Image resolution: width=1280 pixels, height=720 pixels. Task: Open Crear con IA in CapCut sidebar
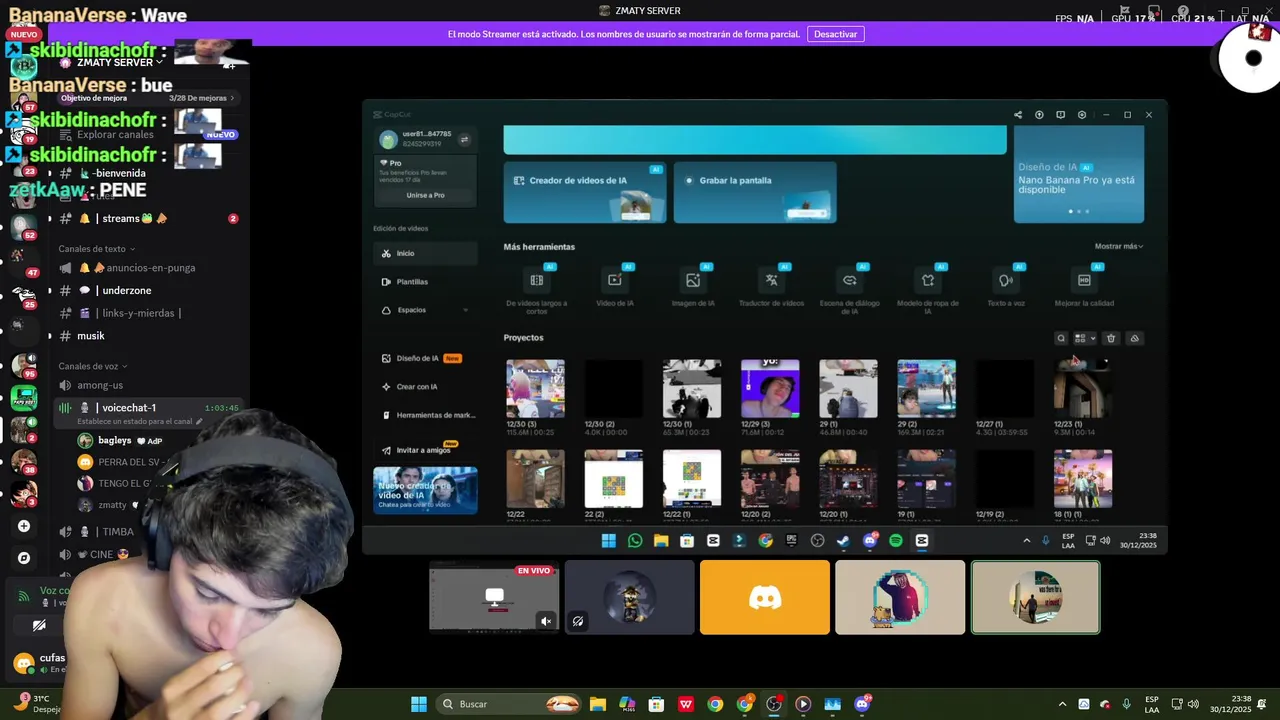tap(425, 386)
